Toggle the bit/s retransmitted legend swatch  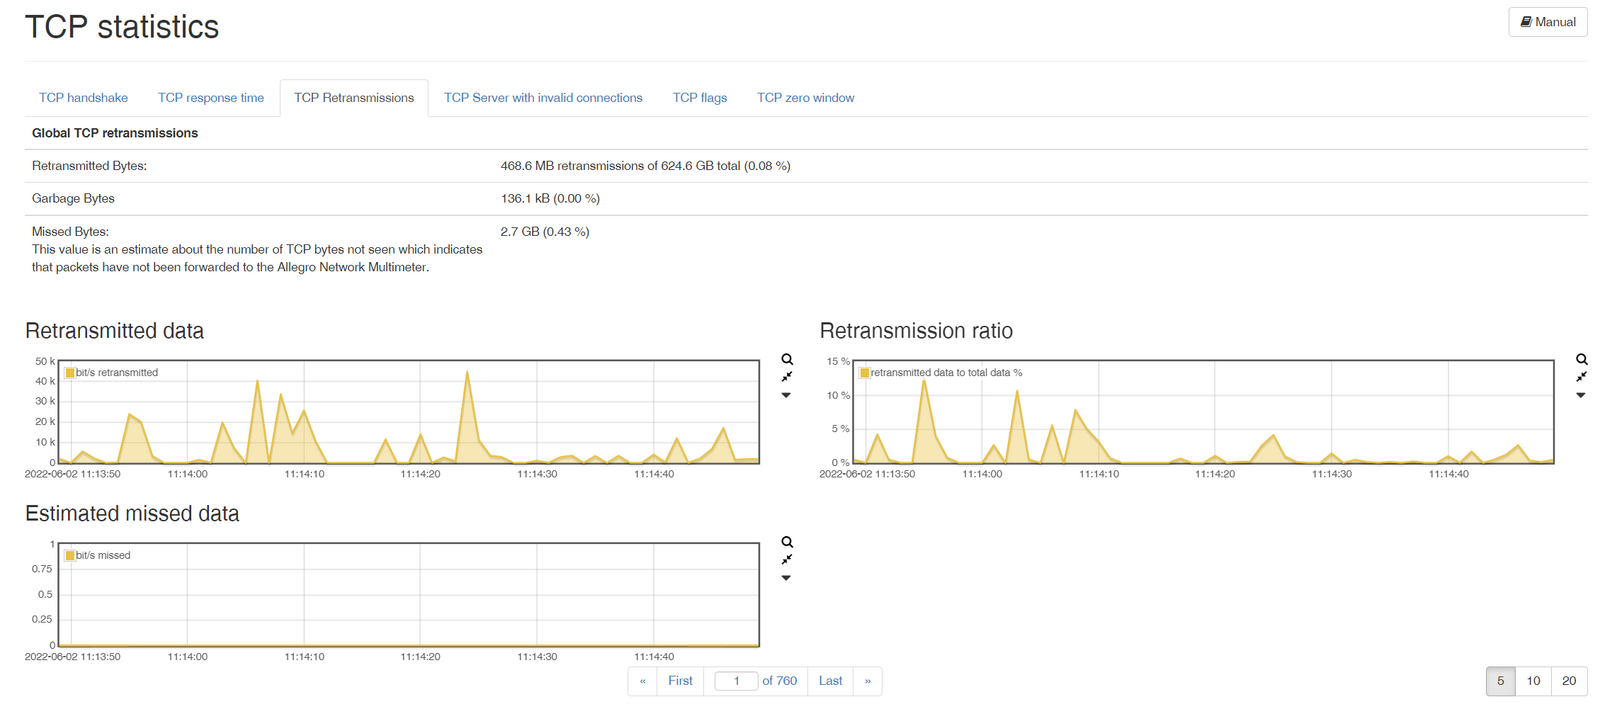(70, 373)
